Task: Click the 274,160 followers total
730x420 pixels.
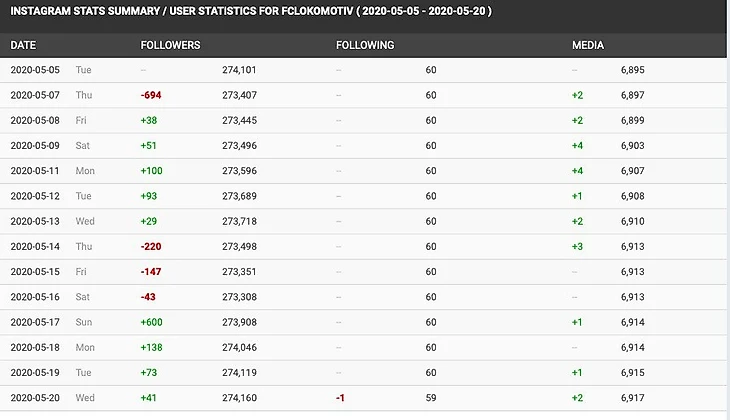Action: coord(241,398)
